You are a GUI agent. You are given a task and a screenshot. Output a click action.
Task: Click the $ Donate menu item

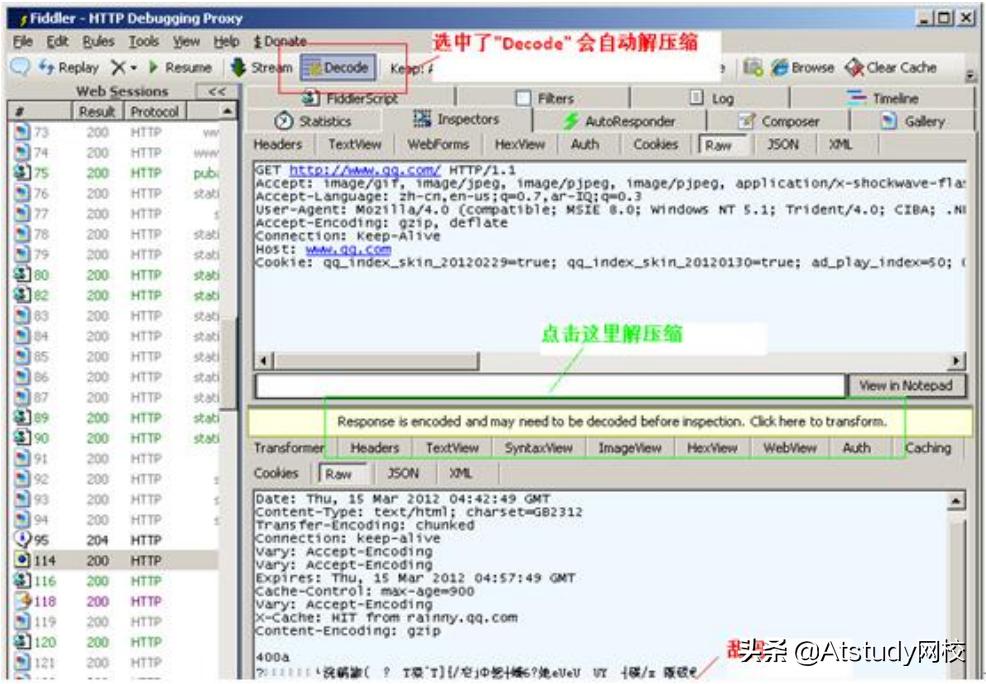point(280,41)
